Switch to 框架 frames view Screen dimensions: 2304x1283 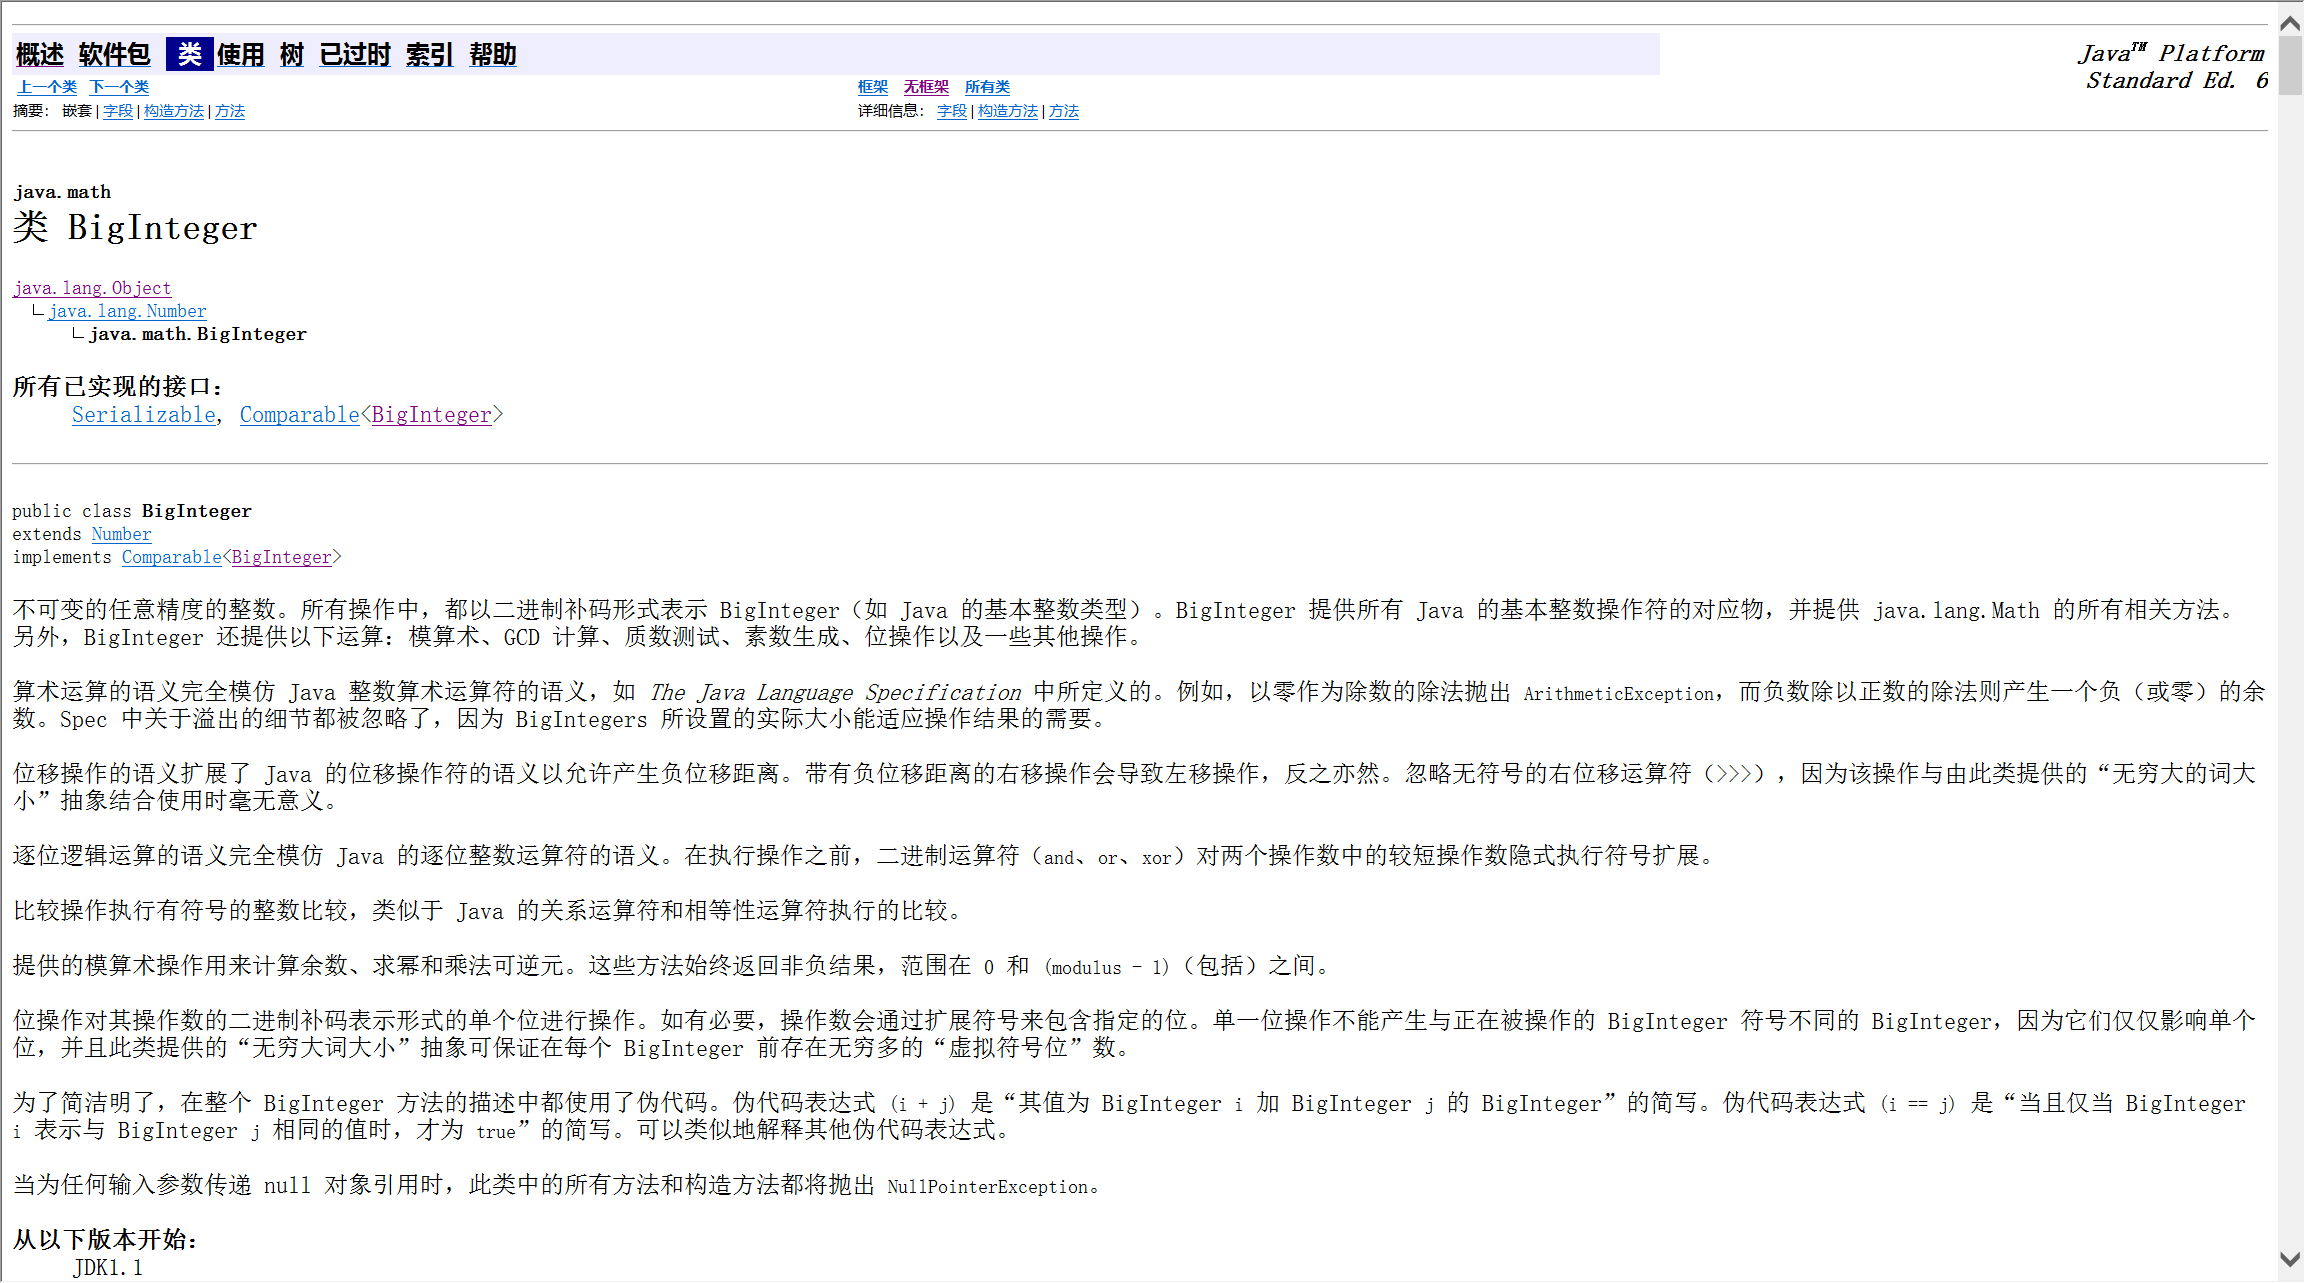(872, 87)
